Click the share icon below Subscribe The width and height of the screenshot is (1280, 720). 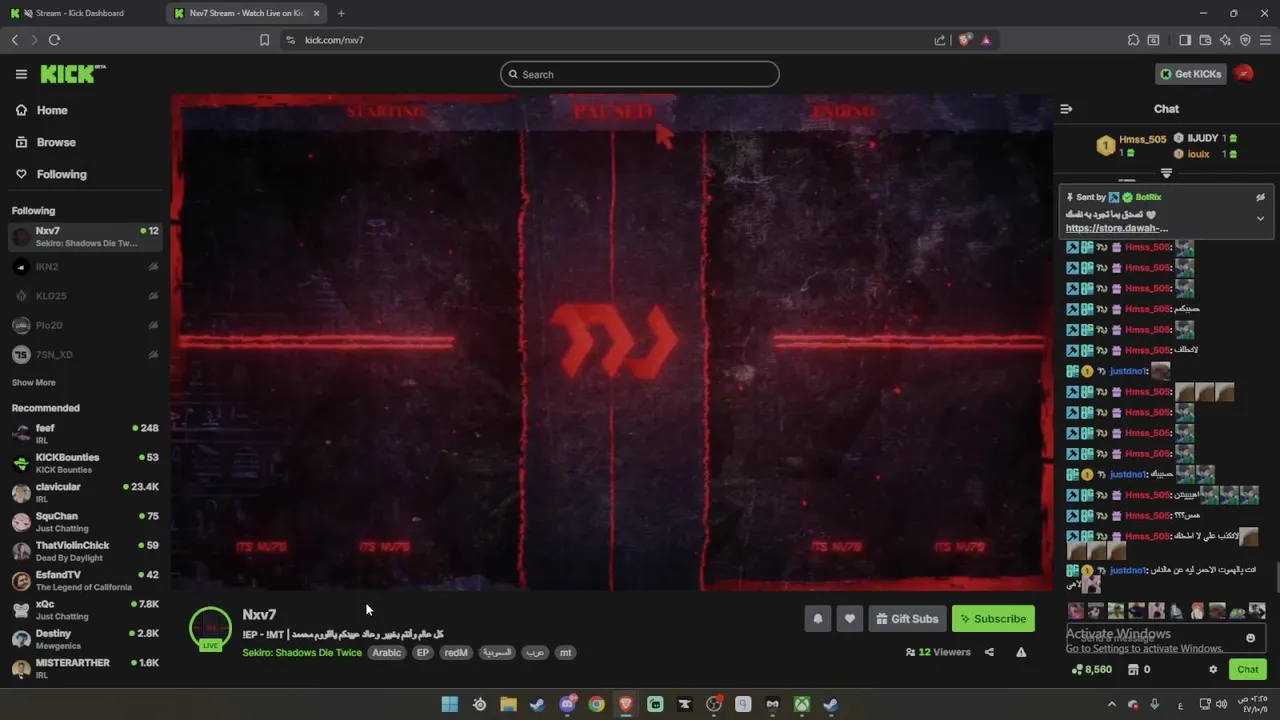tap(989, 652)
